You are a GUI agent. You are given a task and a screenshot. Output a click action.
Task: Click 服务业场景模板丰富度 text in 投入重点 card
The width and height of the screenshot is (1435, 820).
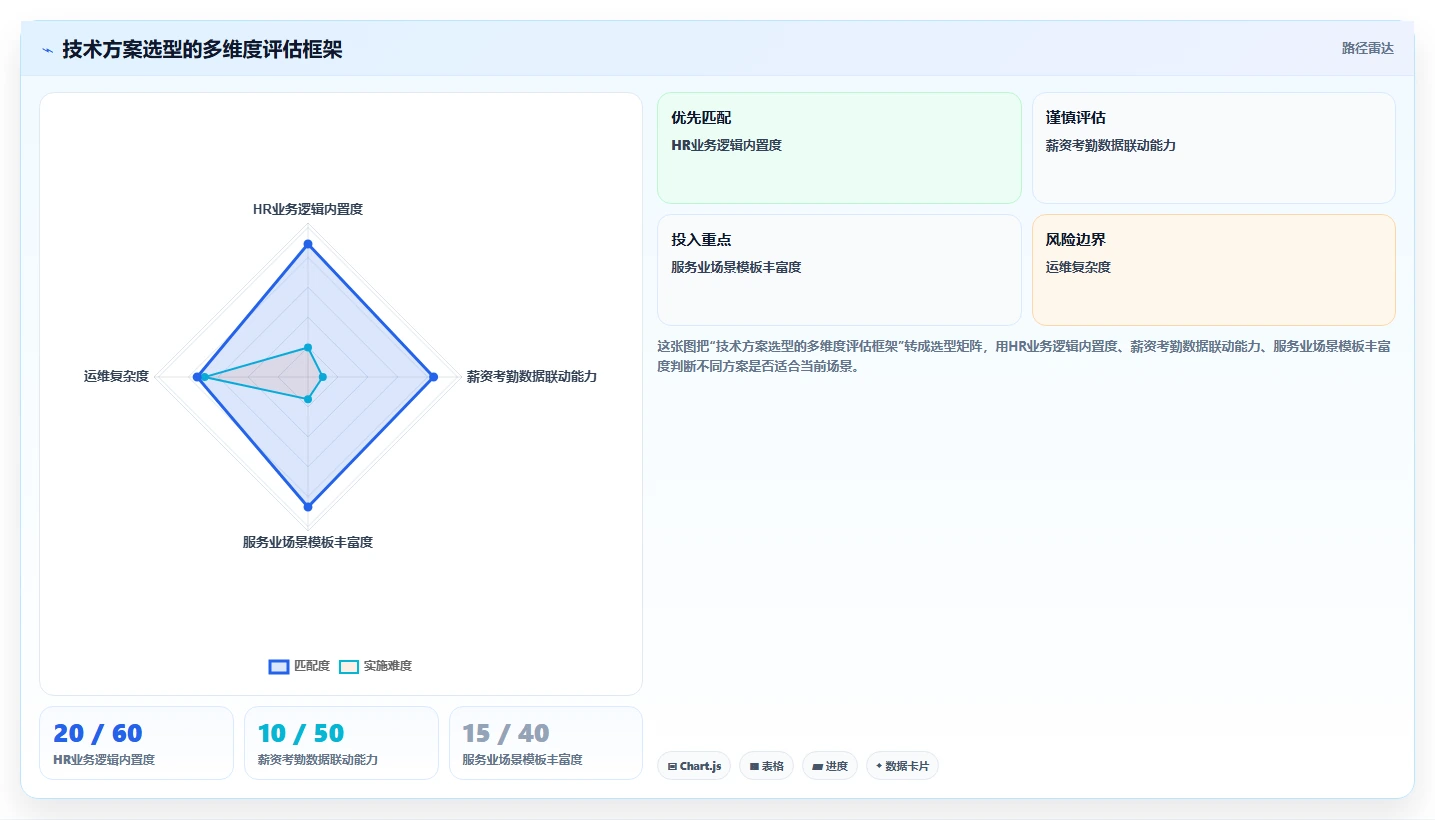tap(736, 267)
